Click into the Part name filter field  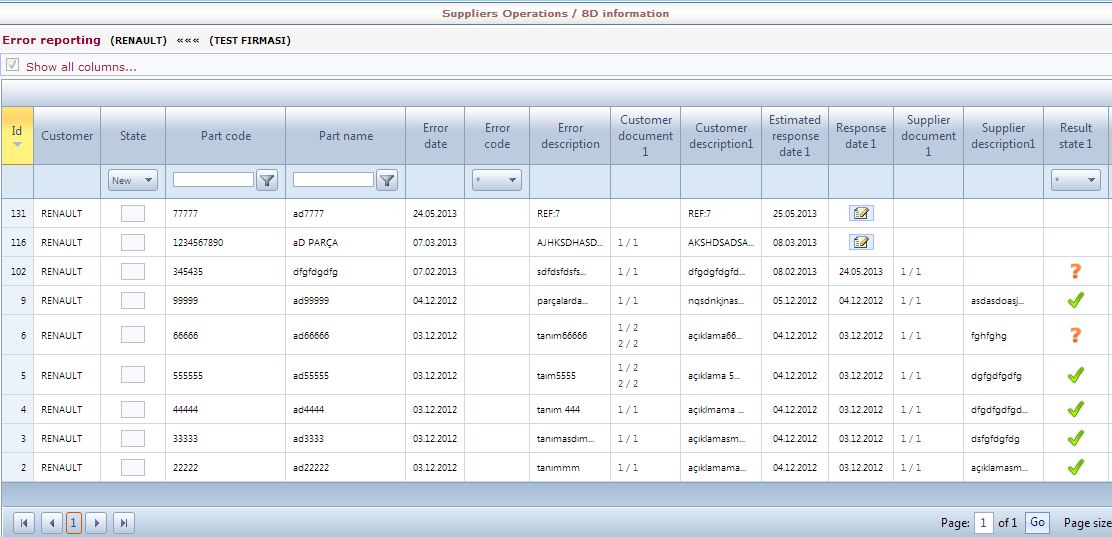(x=333, y=179)
